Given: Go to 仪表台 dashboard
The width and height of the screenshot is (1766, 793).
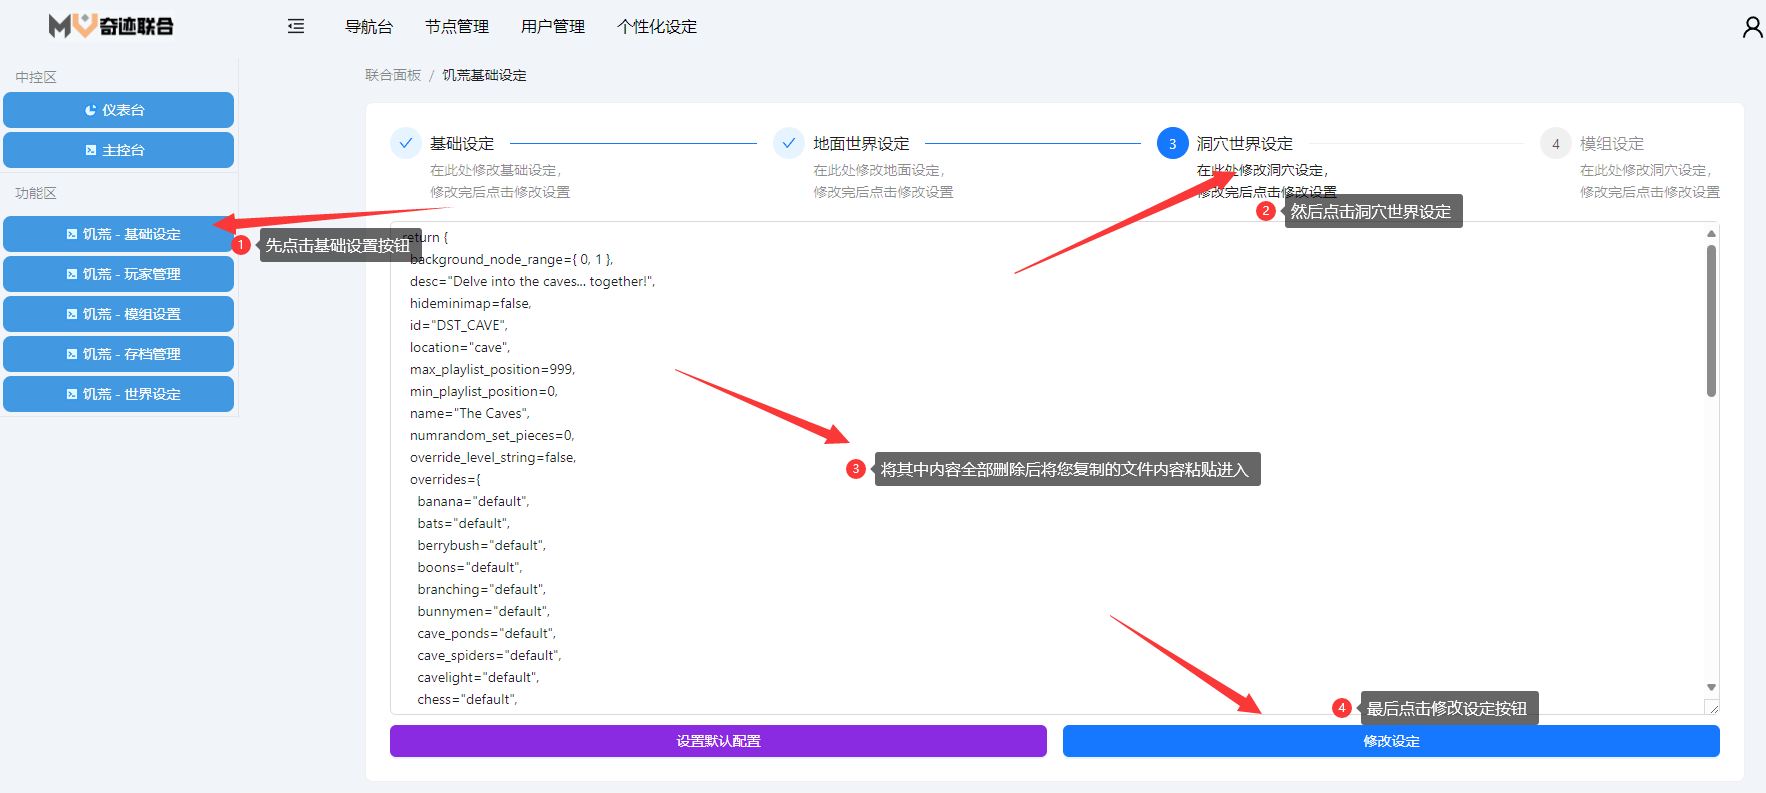Looking at the screenshot, I should (x=118, y=110).
